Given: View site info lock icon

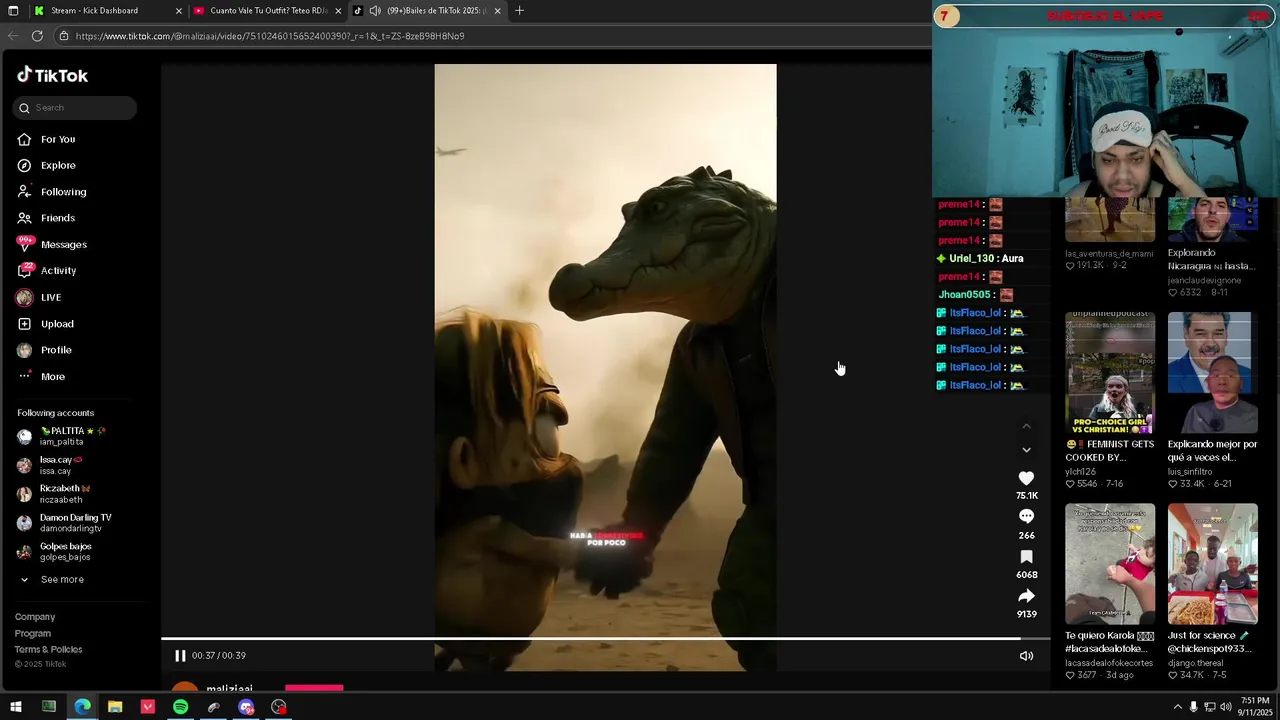Looking at the screenshot, I should point(64,36).
